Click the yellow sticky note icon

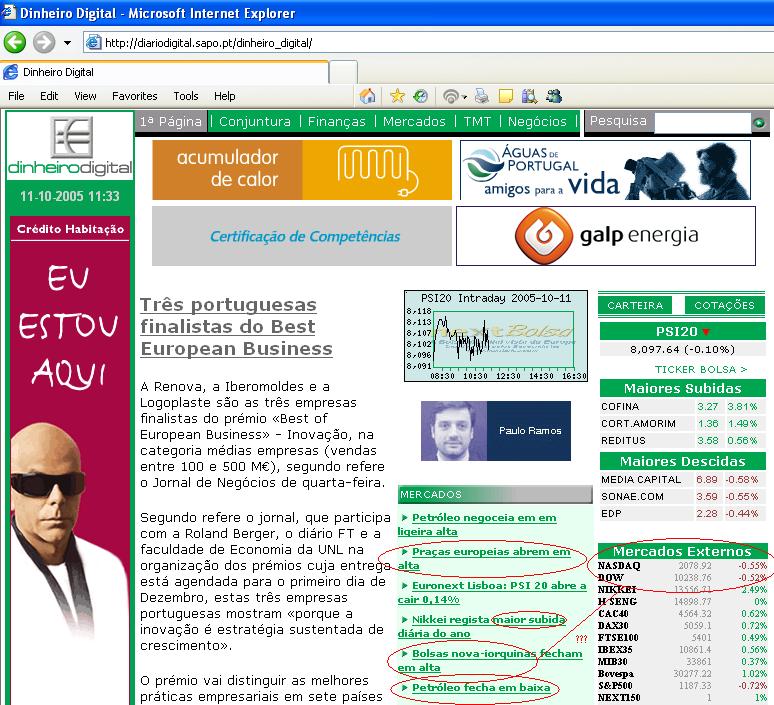click(506, 96)
